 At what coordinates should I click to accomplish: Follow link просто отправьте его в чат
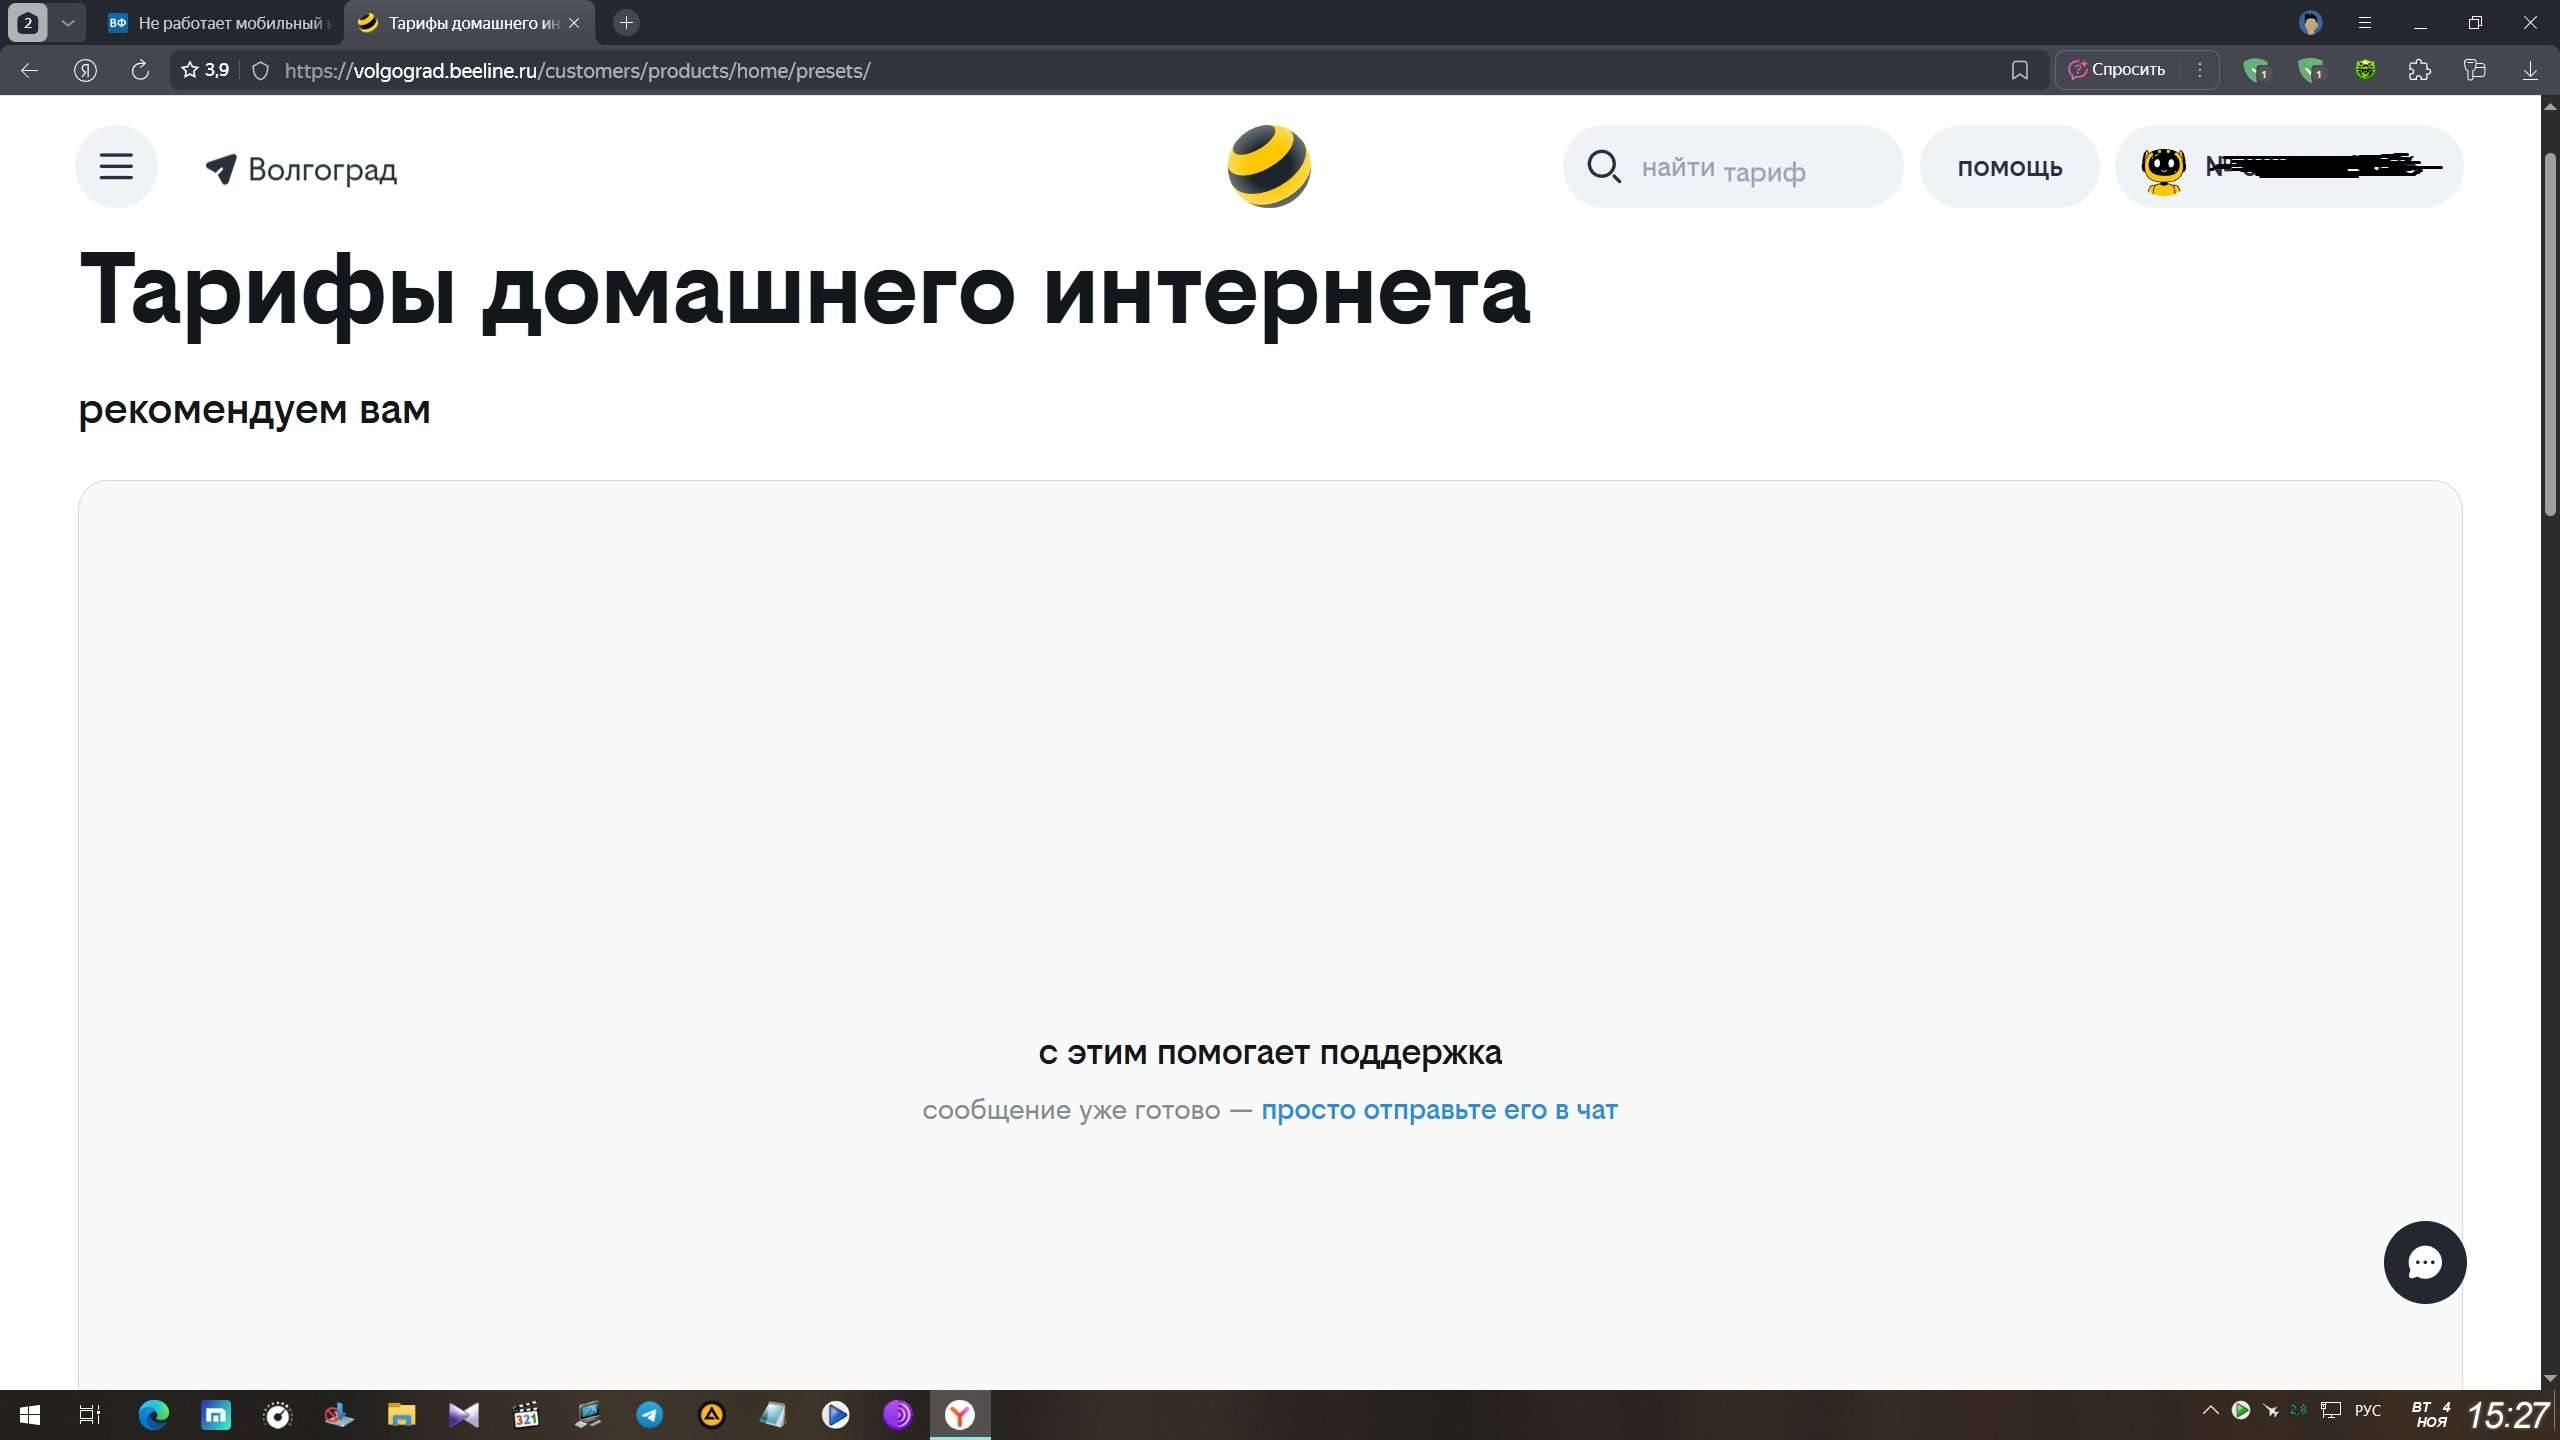tap(1438, 1110)
